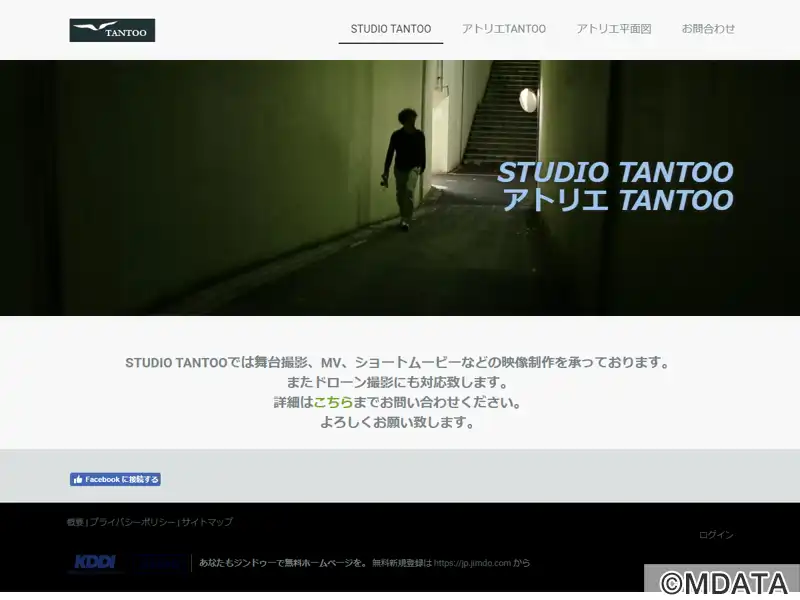This screenshot has width=800, height=600.
Task: Click the TANTOO bird logo
Action: point(112,30)
